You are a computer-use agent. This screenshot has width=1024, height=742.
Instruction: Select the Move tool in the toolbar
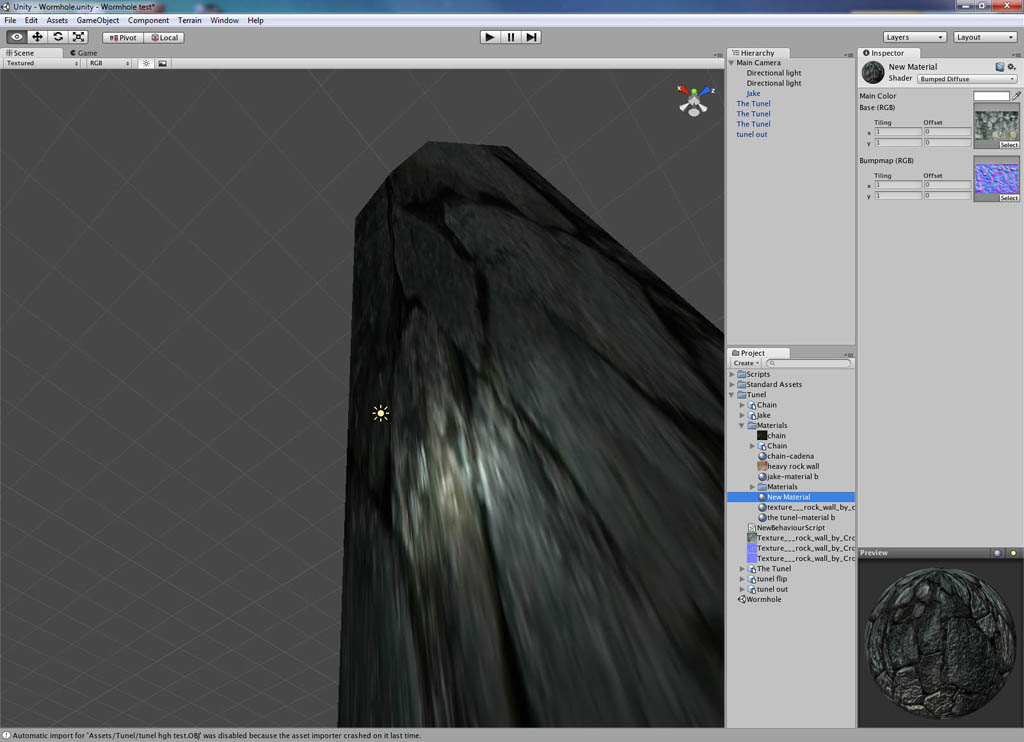(36, 37)
